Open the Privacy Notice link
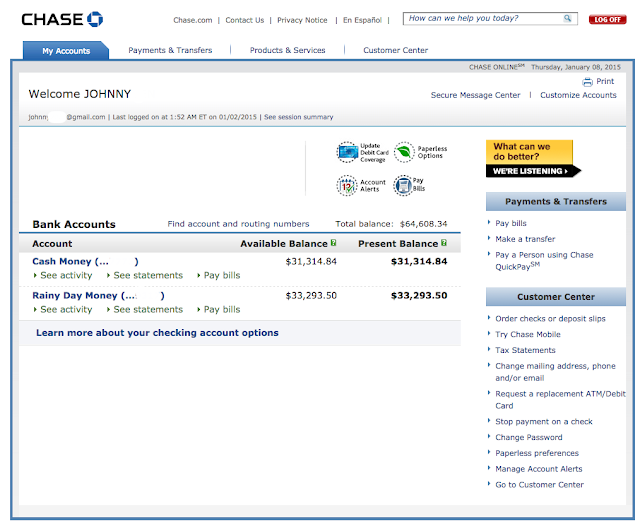Screen dimensions: 640x526 click(x=302, y=20)
